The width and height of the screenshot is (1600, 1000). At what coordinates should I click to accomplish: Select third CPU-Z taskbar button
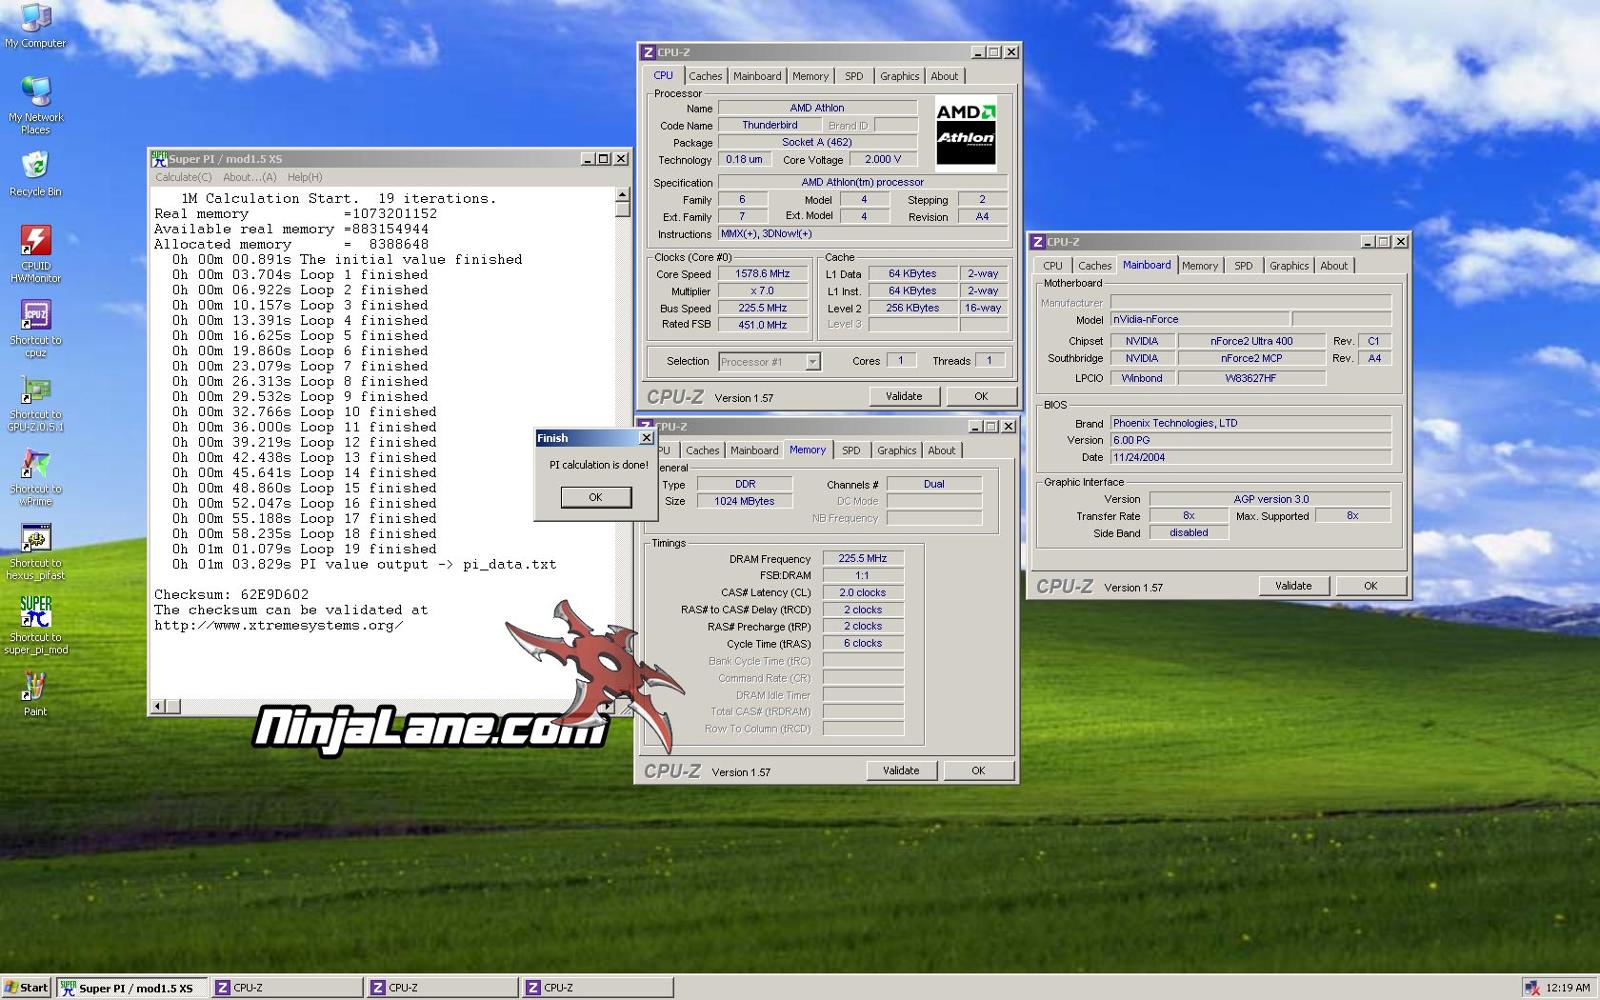tap(598, 988)
